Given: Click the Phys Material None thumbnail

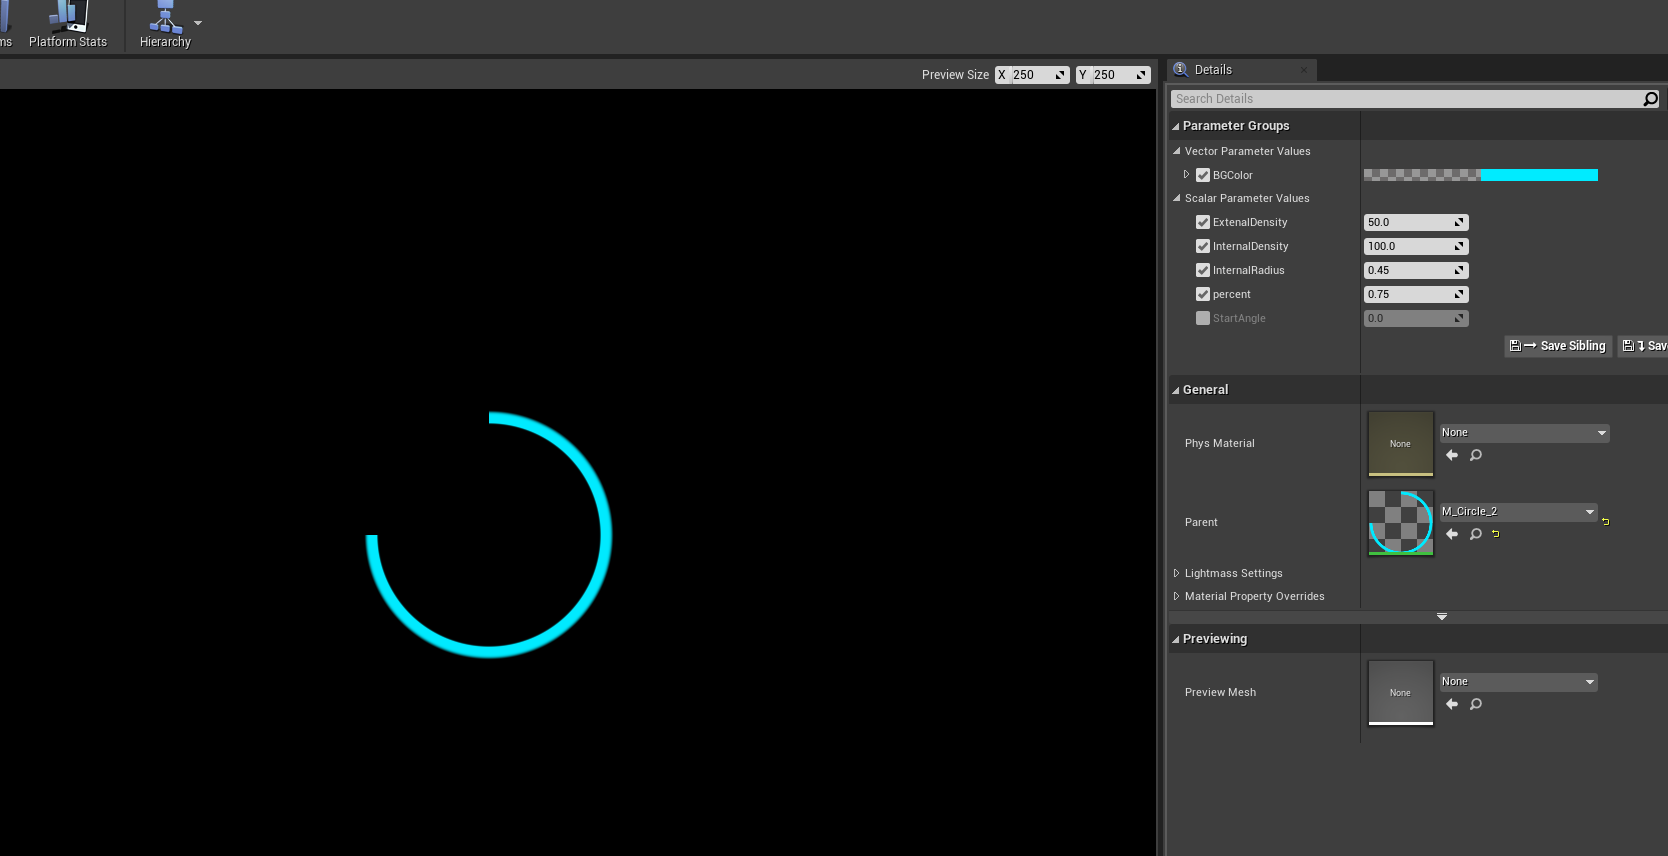Looking at the screenshot, I should pos(1400,444).
